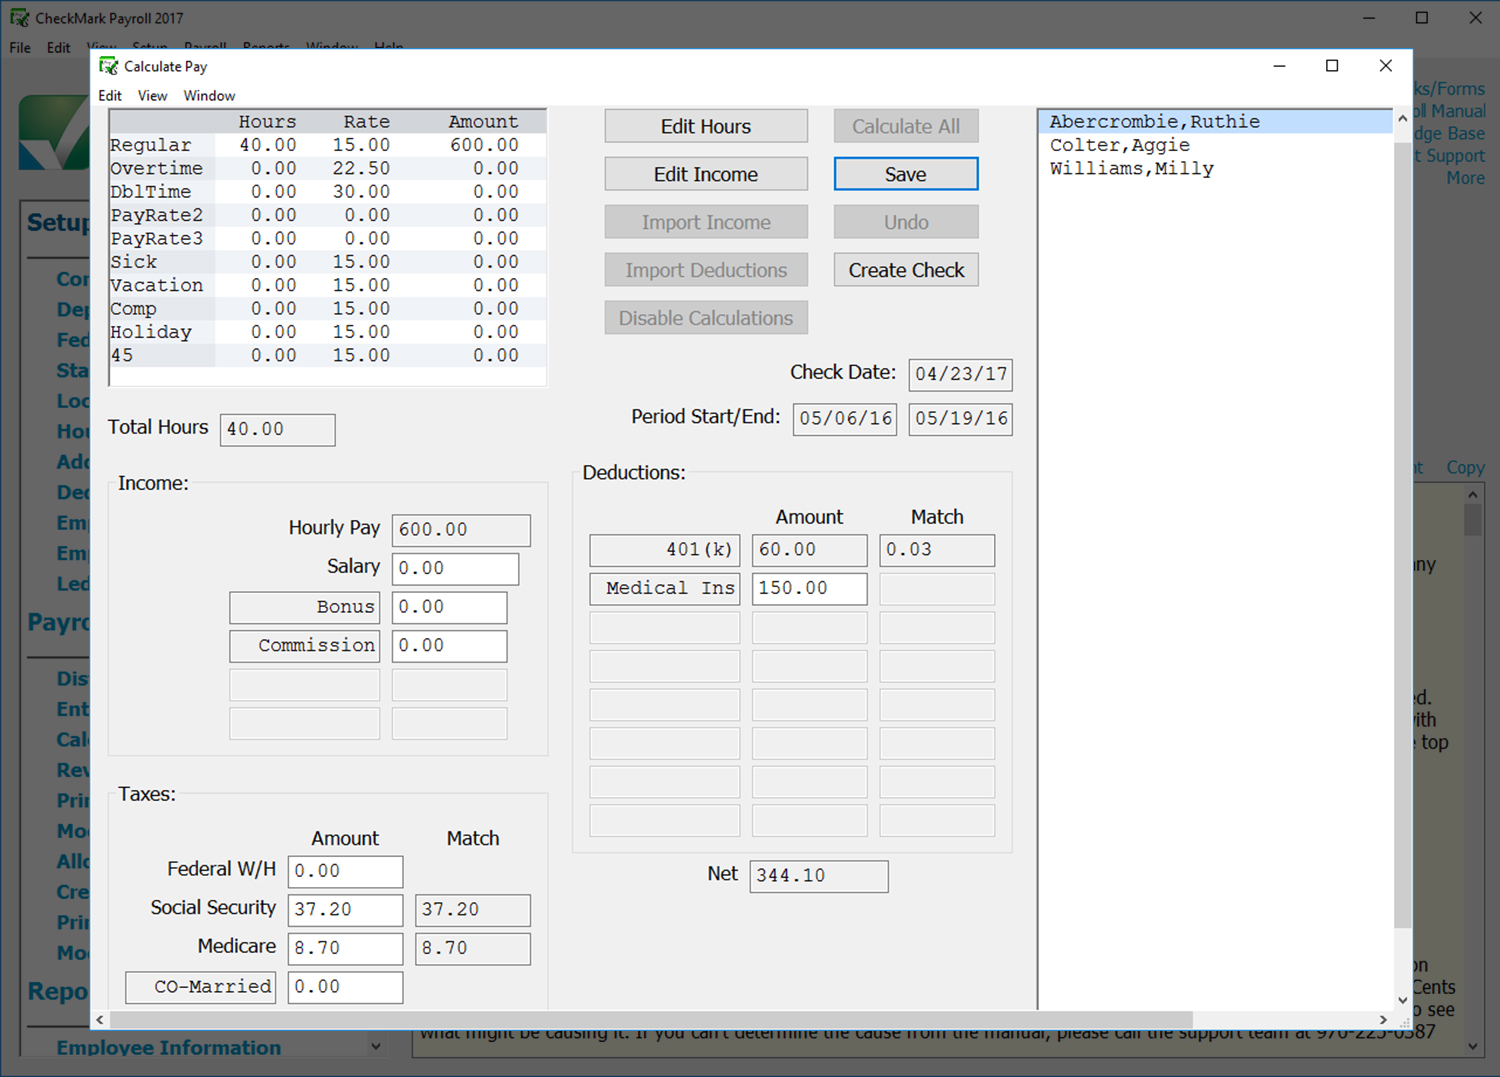
Task: Click the Check Date field
Action: [x=960, y=374]
